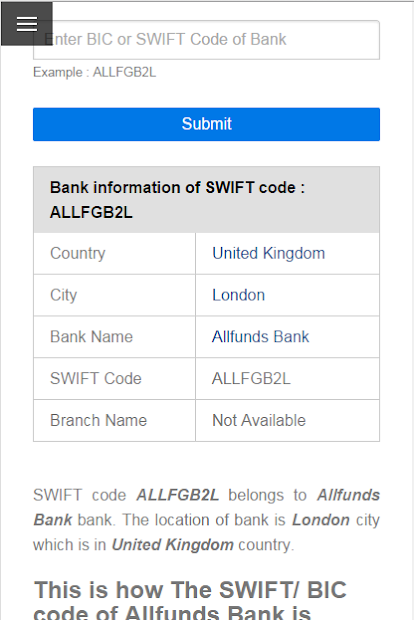The height and width of the screenshot is (620, 414).
Task: Click bold italic London in the paragraph
Action: coord(321,520)
